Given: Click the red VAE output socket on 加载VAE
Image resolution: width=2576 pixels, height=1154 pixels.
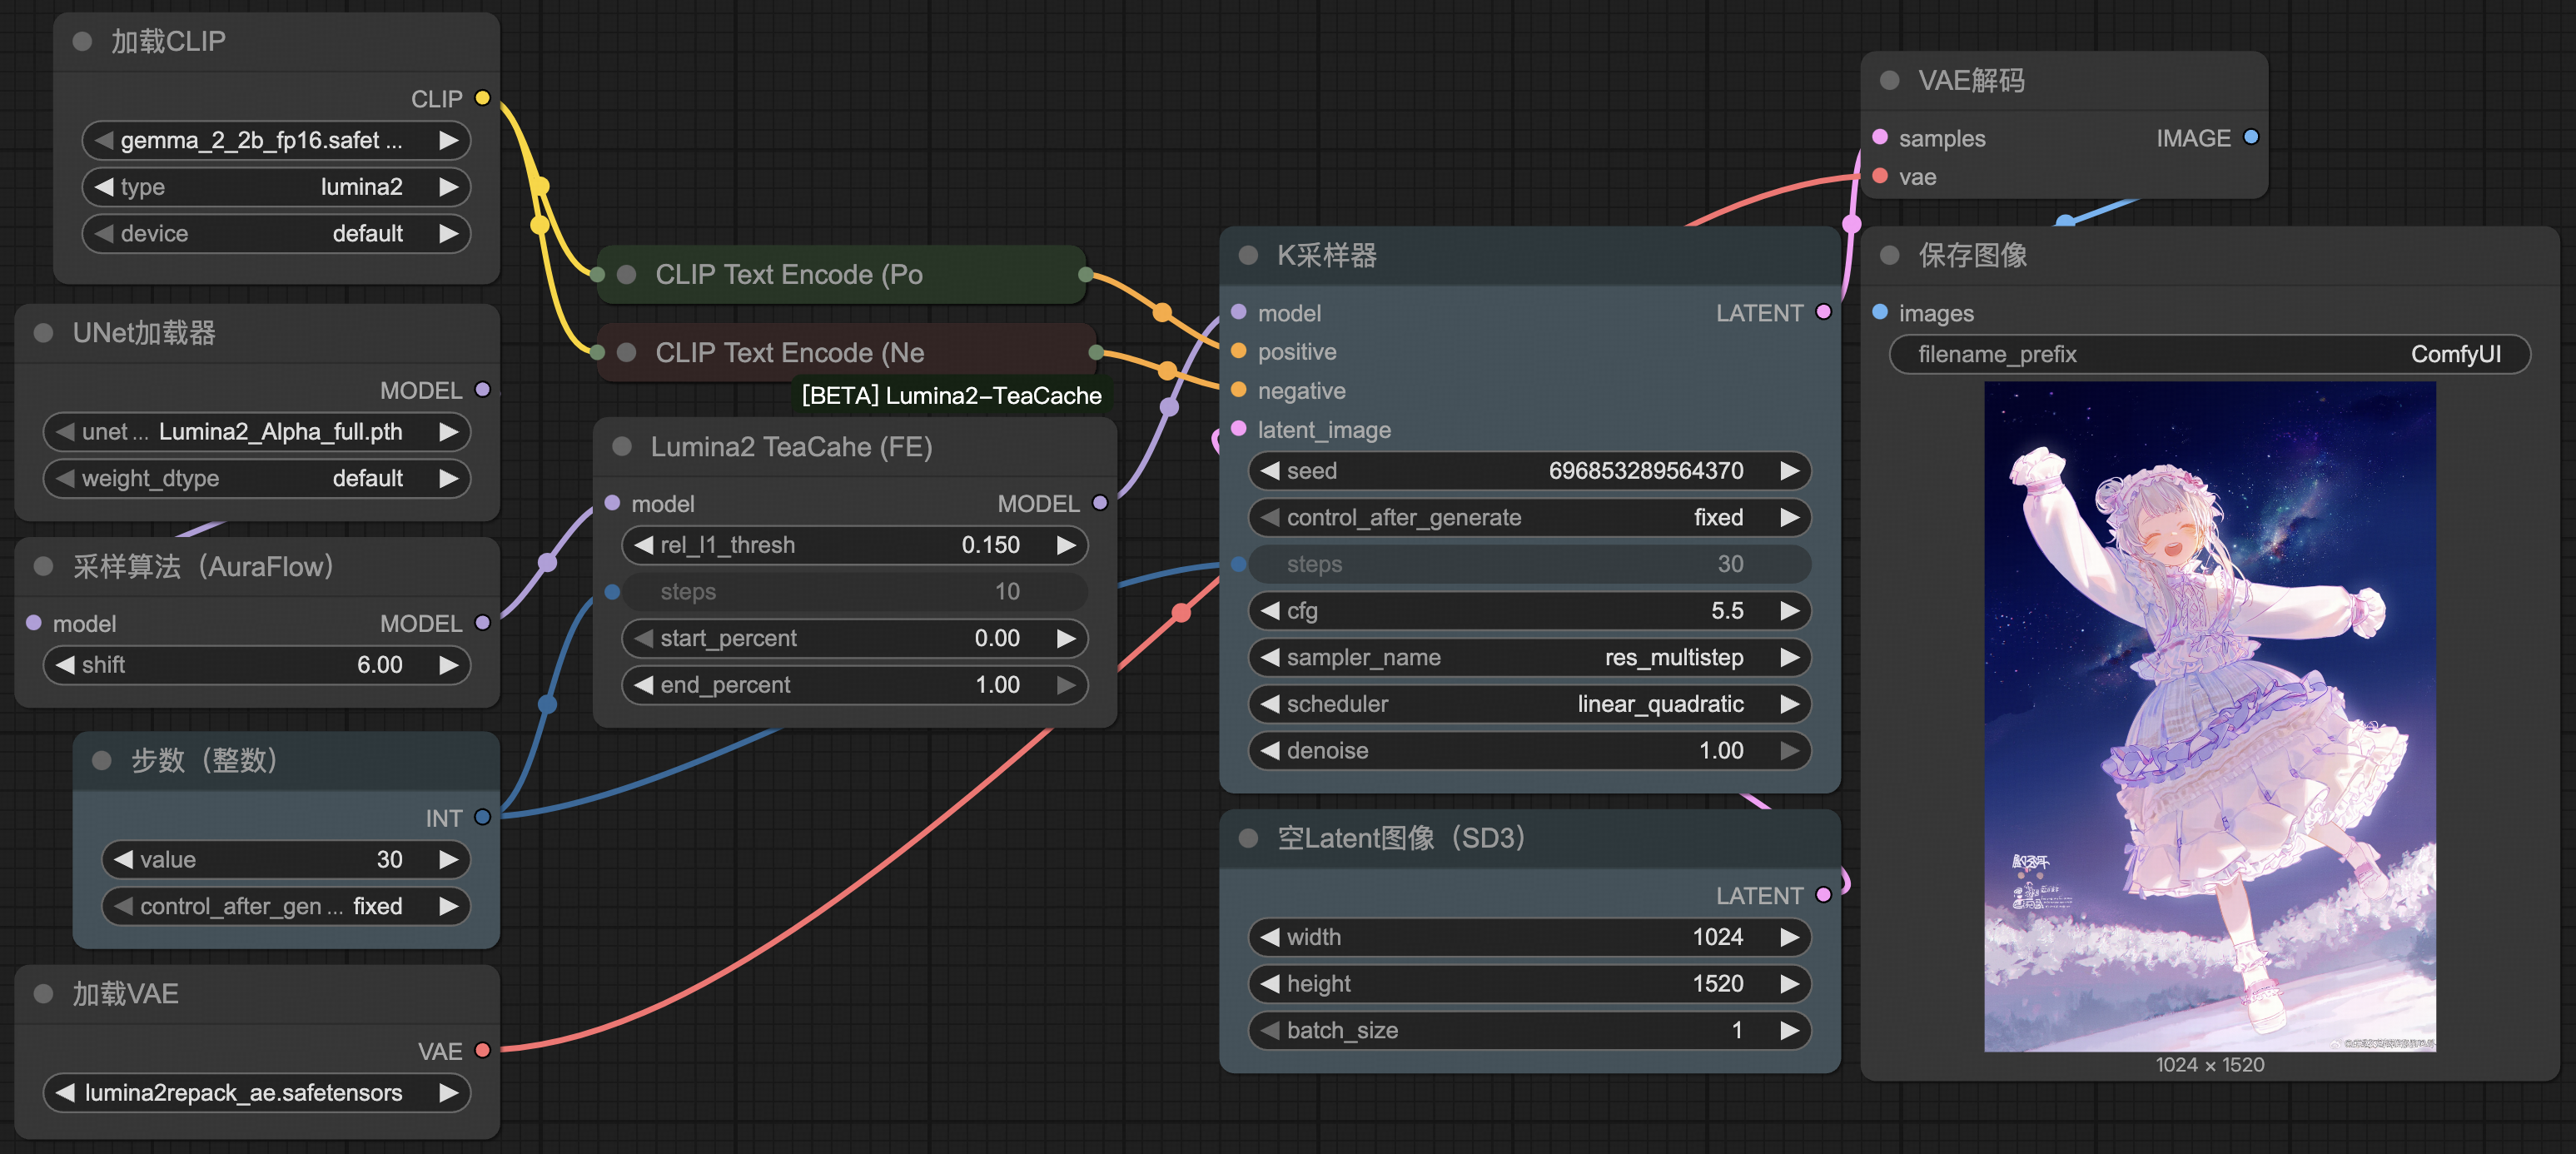Looking at the screenshot, I should pyautogui.click(x=483, y=1050).
